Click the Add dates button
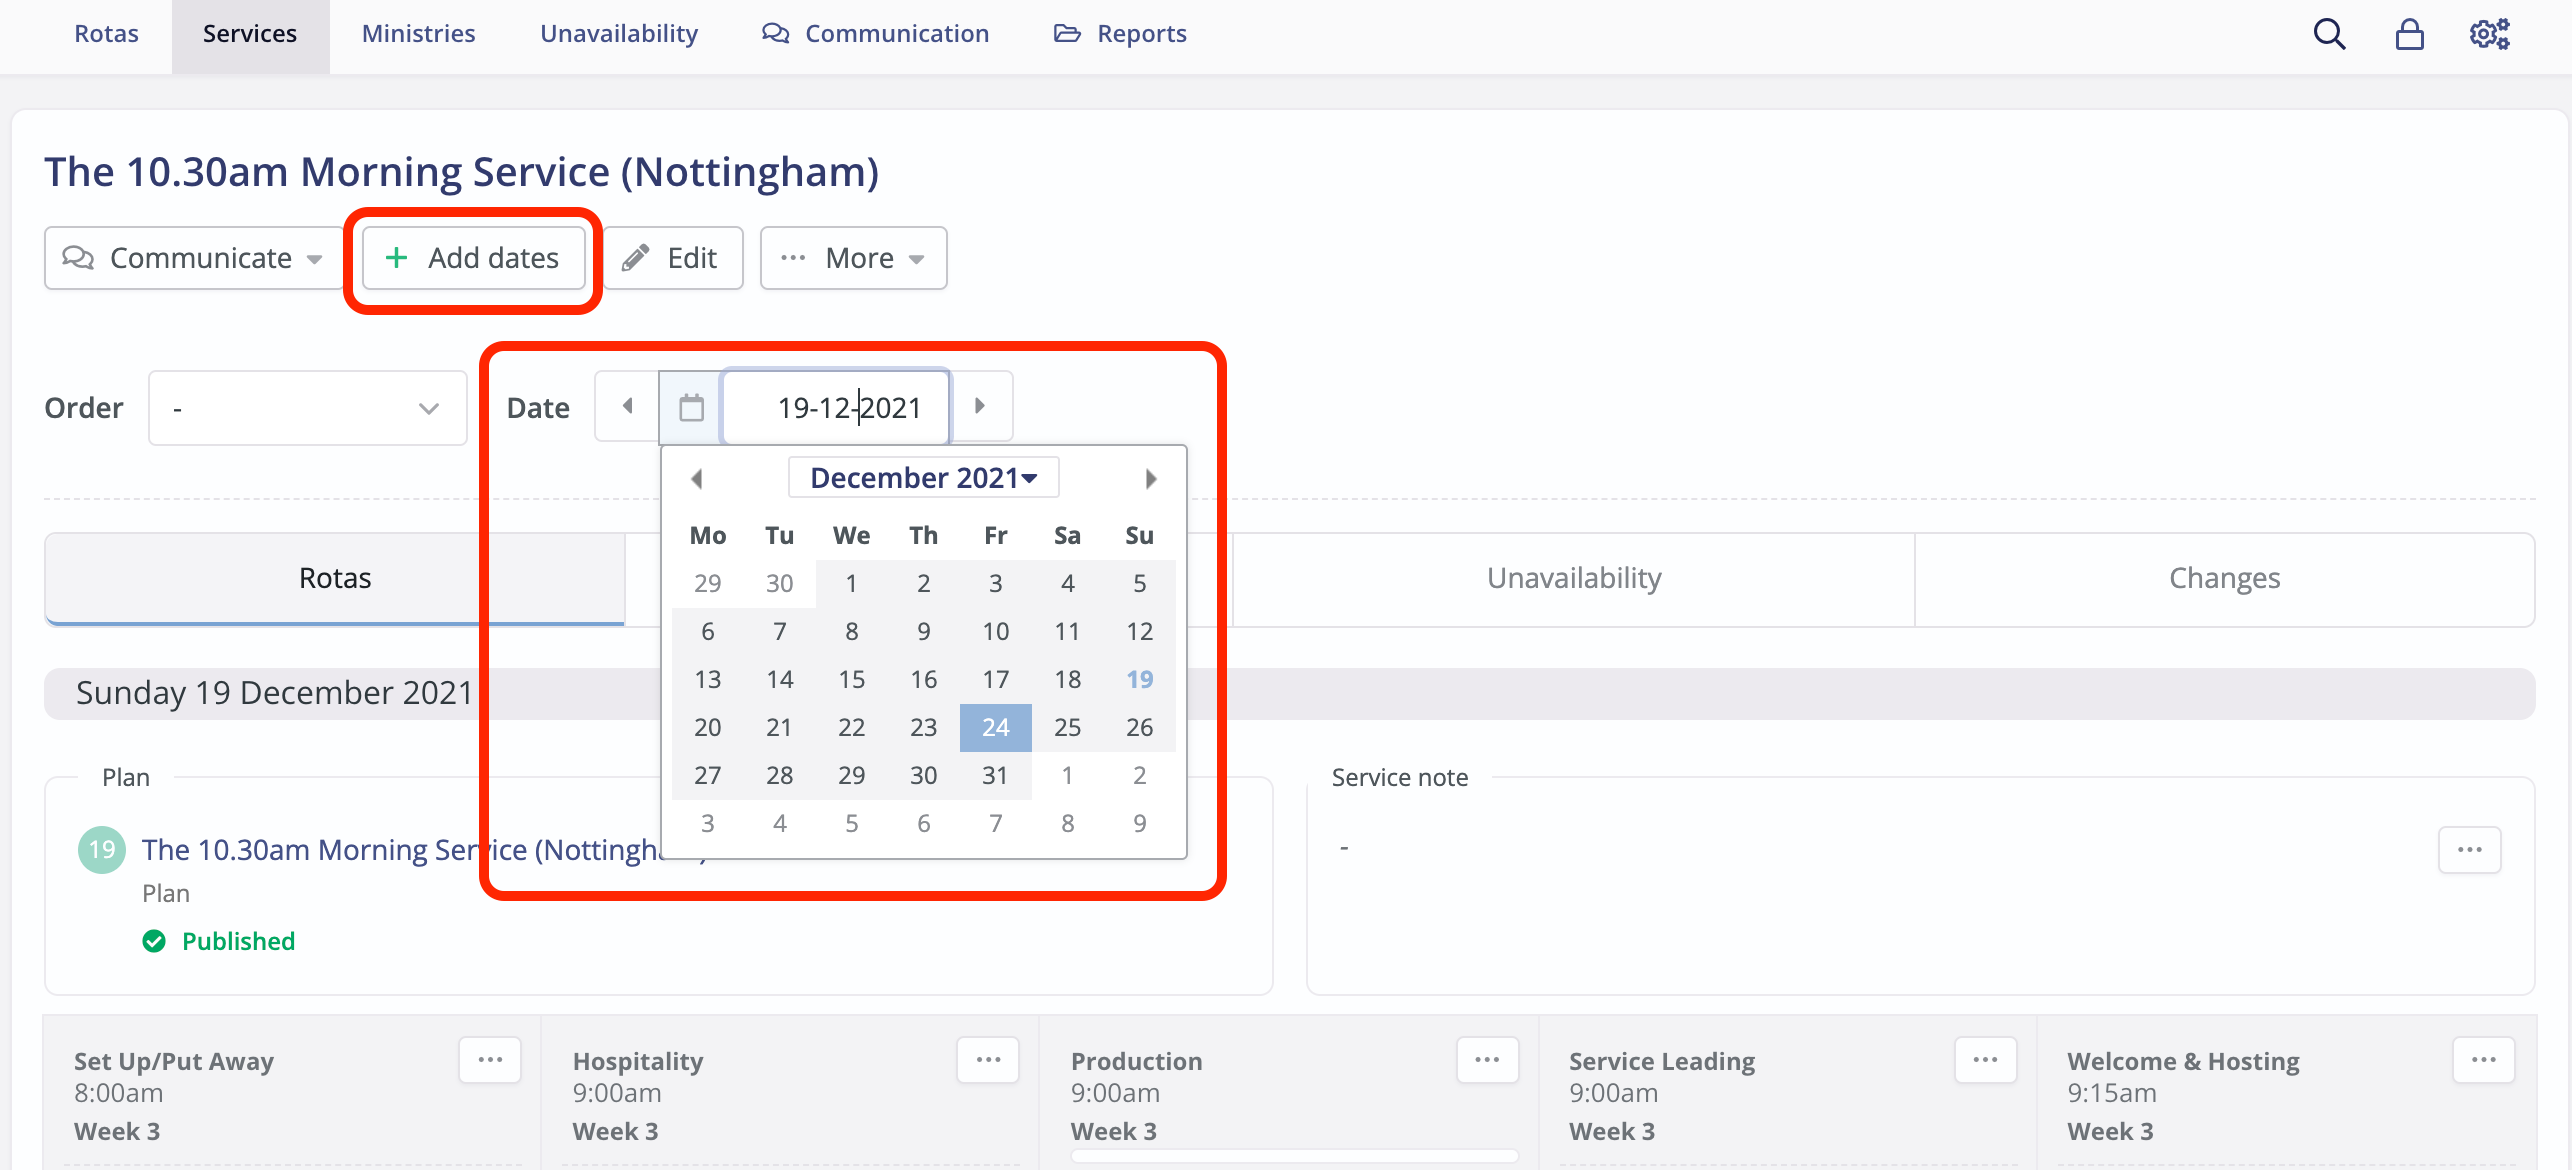2572x1170 pixels. [x=473, y=258]
